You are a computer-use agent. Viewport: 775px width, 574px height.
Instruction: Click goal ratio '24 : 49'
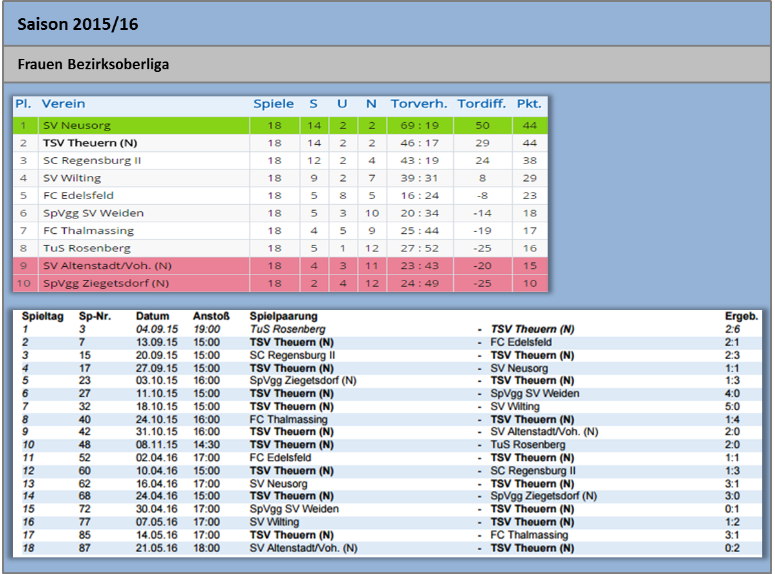click(x=420, y=283)
